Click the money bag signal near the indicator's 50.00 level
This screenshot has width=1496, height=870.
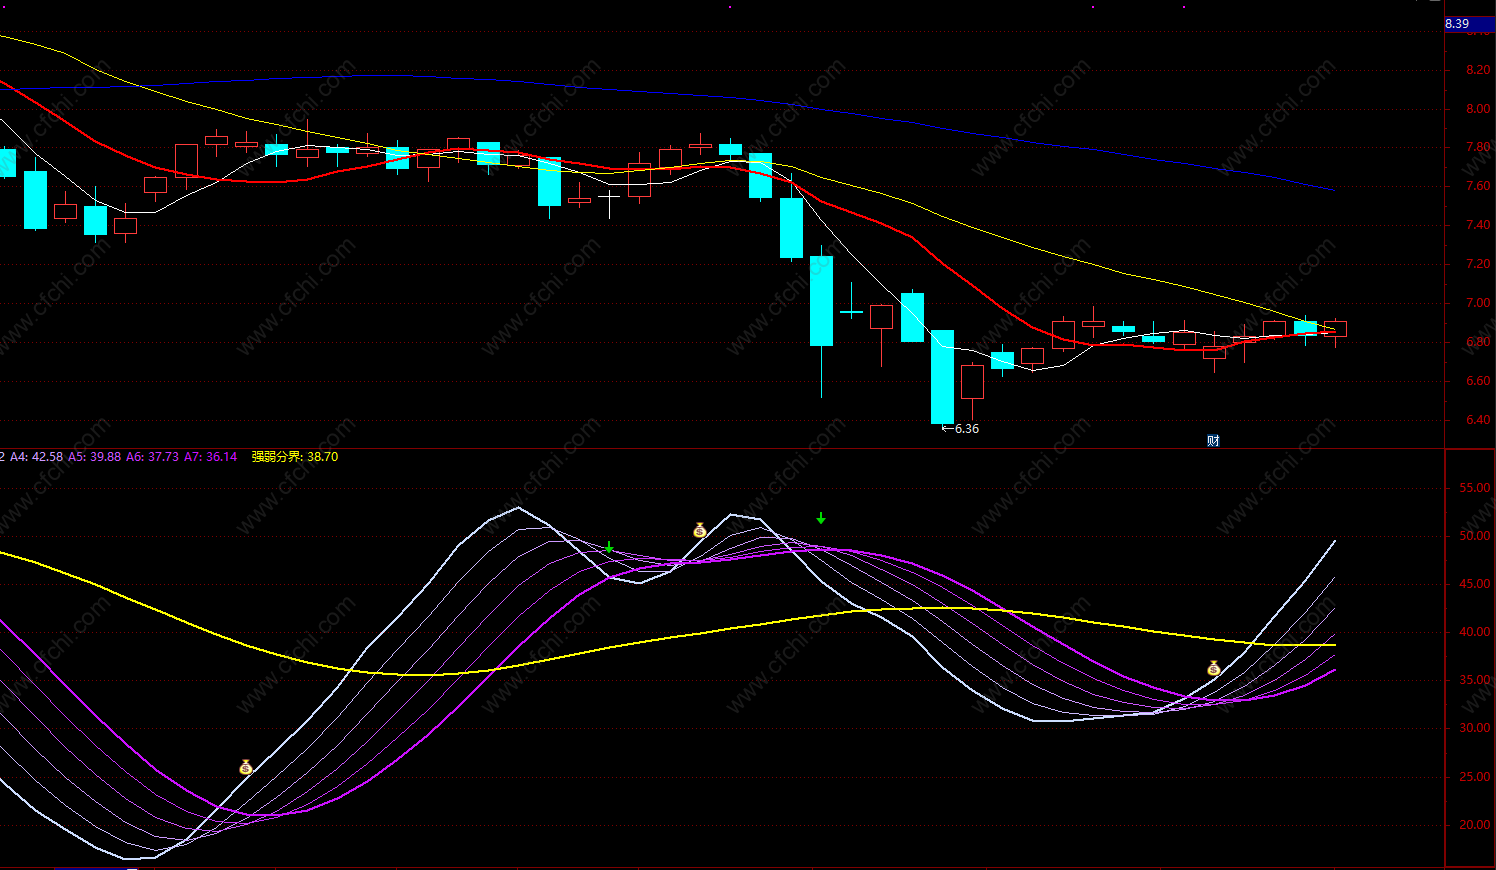(700, 529)
